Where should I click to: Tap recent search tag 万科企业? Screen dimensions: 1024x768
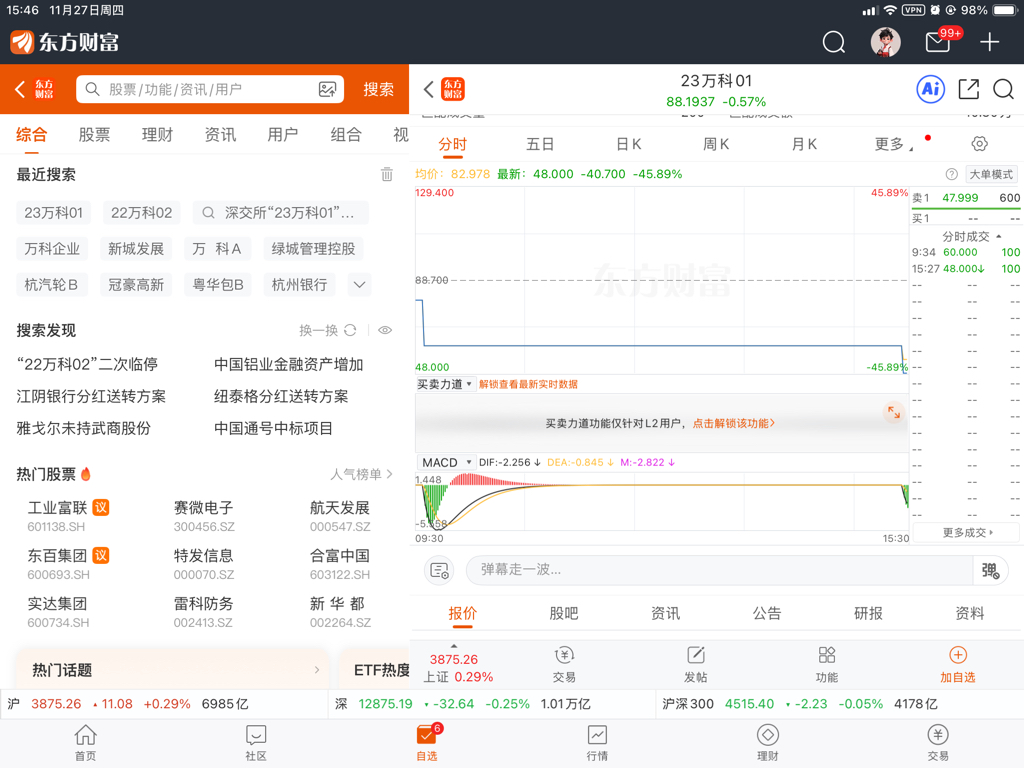pyautogui.click(x=52, y=249)
